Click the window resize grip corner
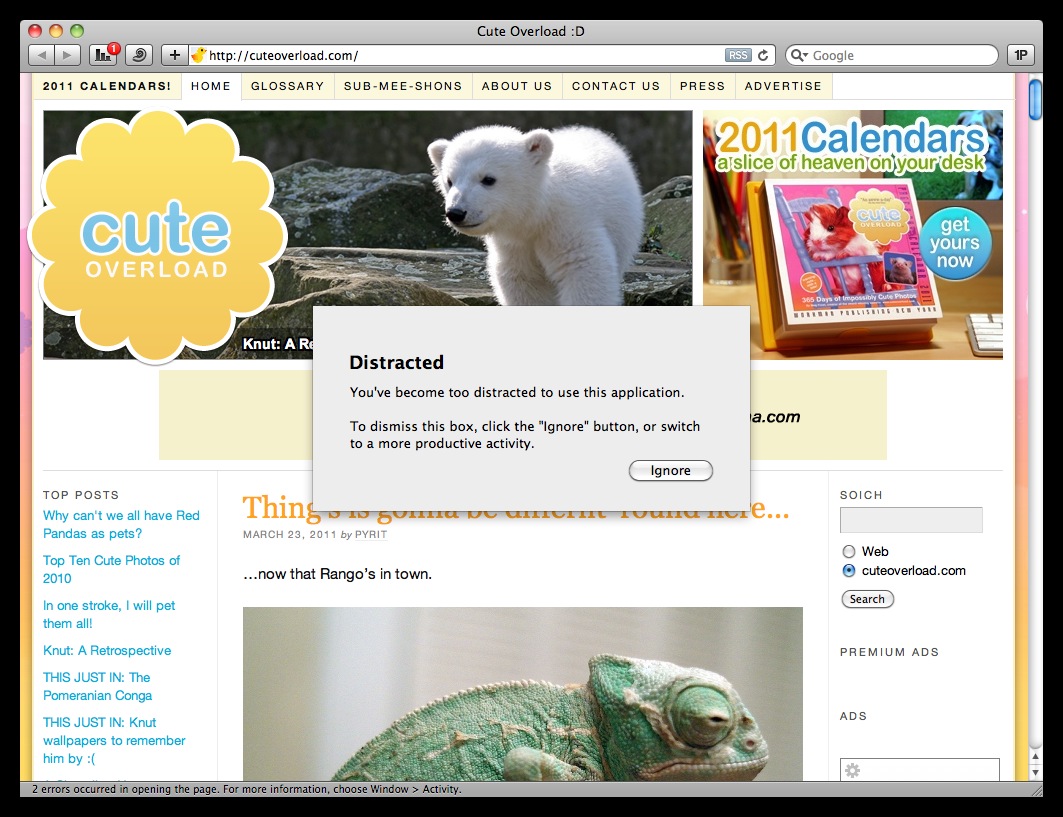Image resolution: width=1063 pixels, height=817 pixels. point(1037,790)
